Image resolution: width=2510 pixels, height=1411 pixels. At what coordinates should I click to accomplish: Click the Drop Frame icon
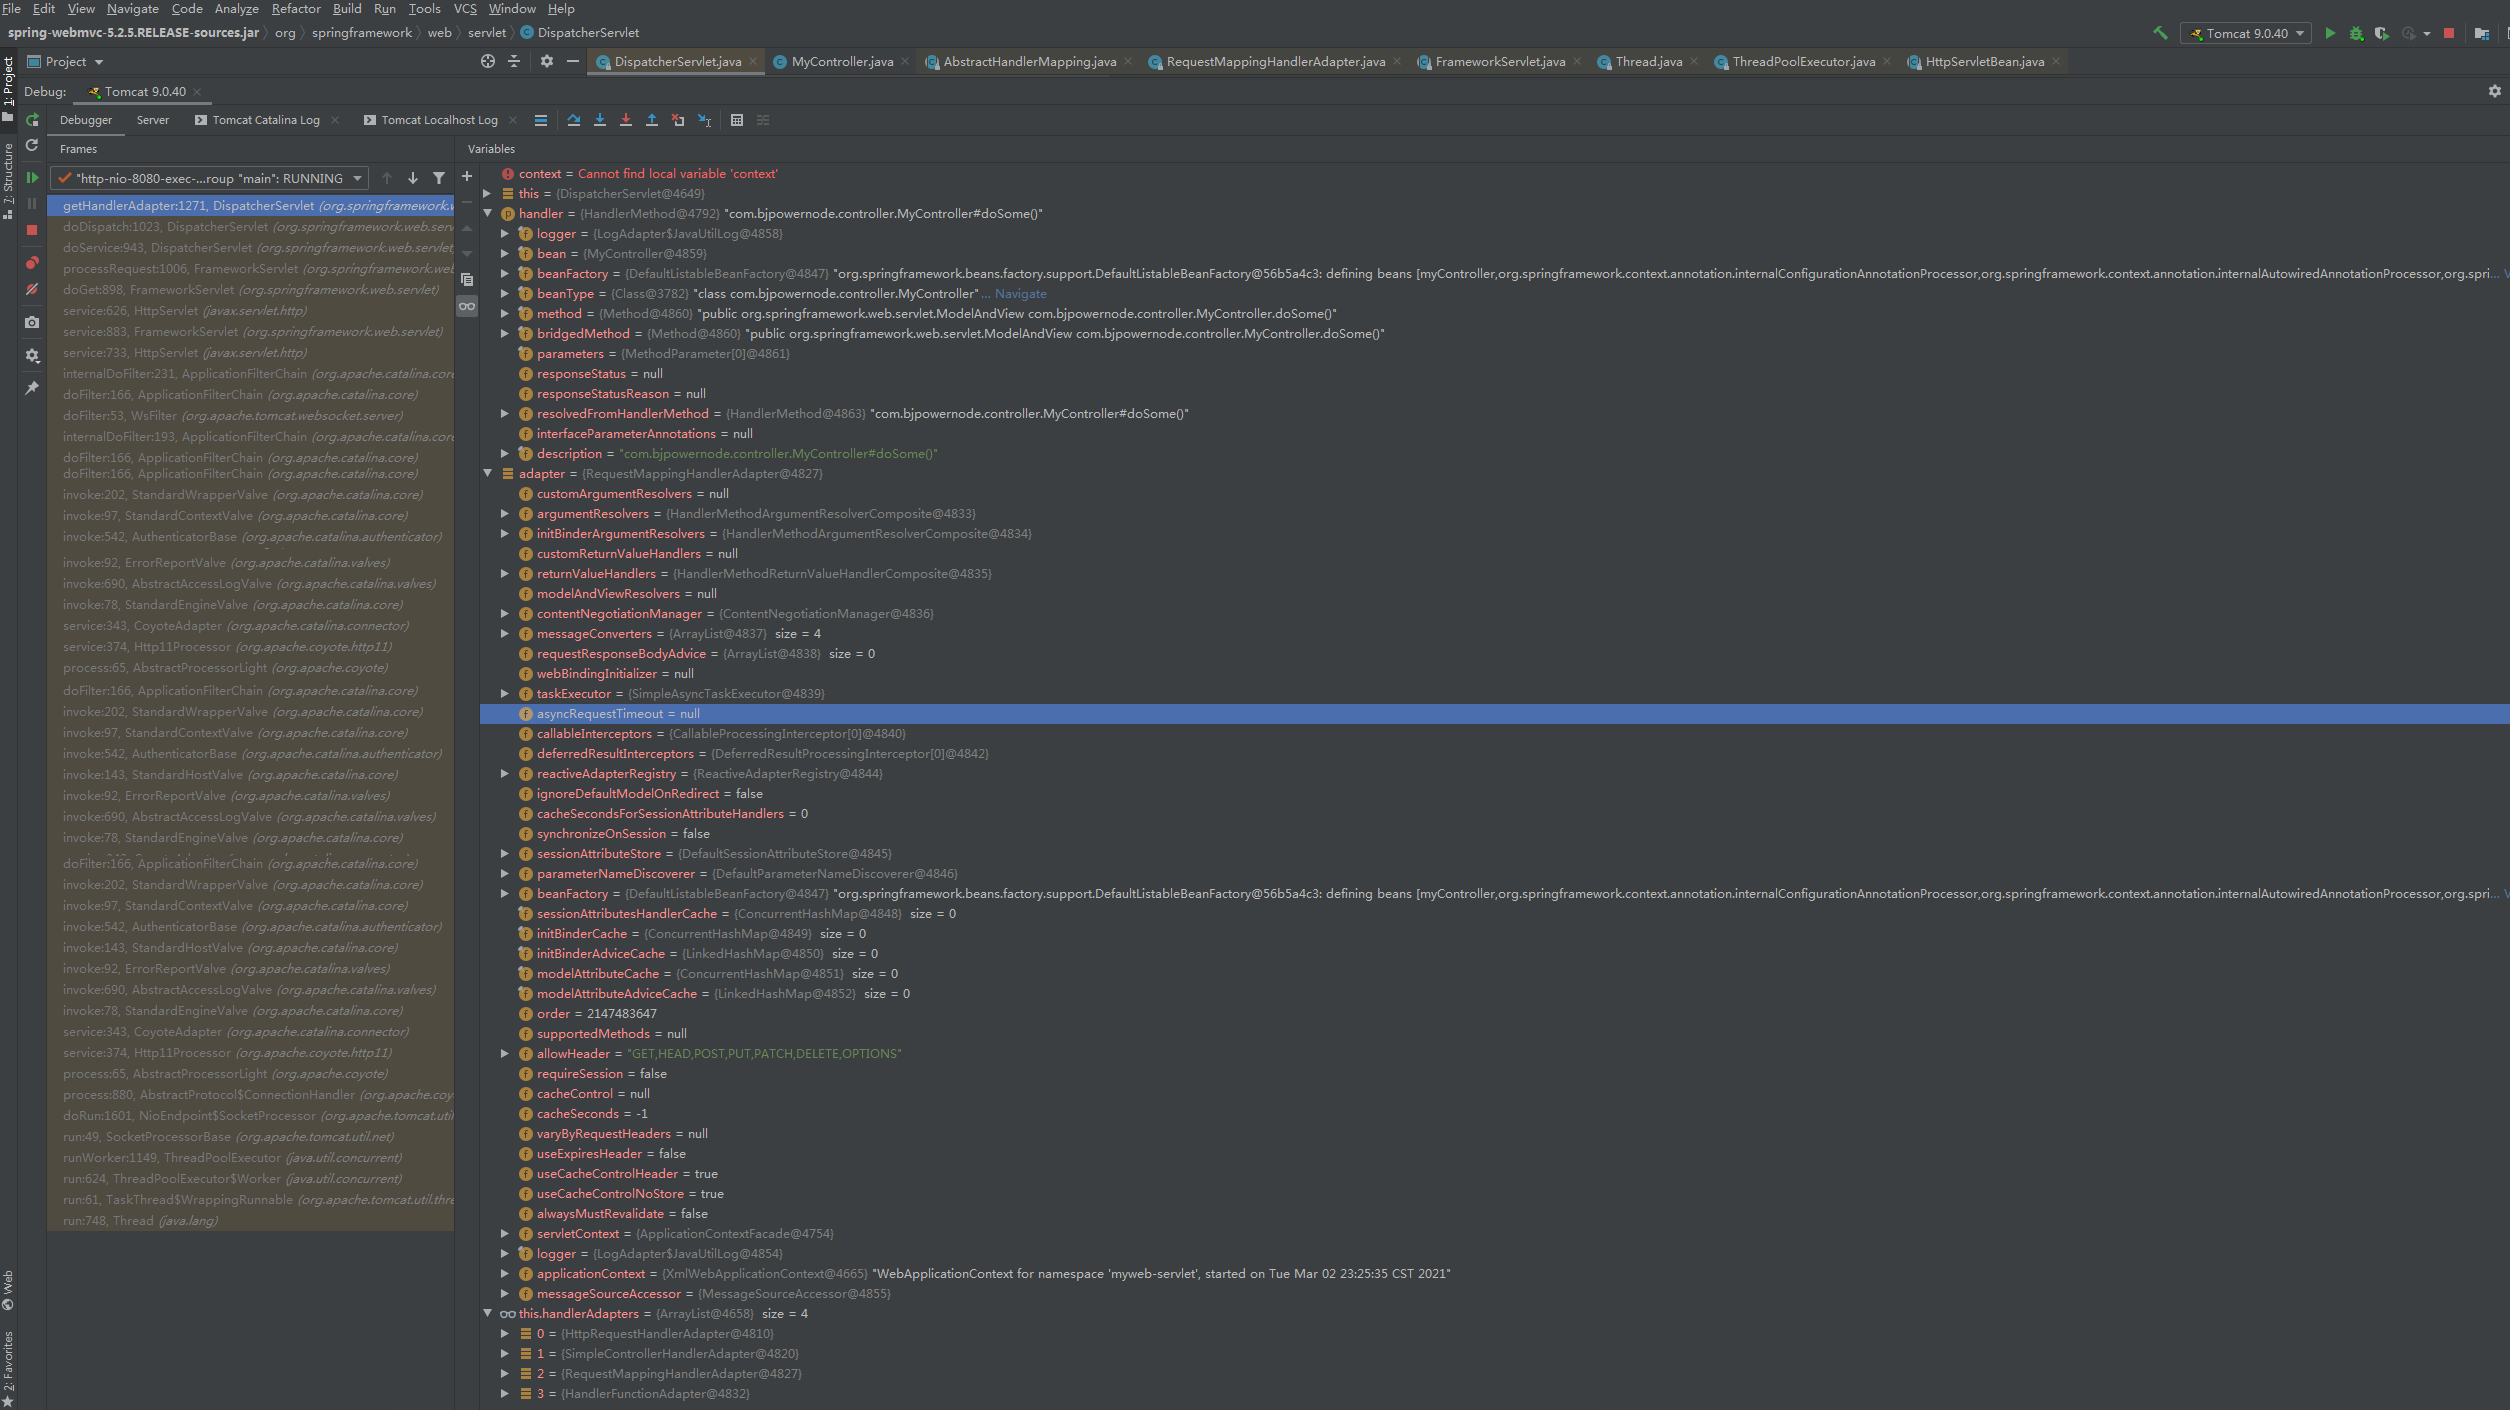[x=678, y=120]
